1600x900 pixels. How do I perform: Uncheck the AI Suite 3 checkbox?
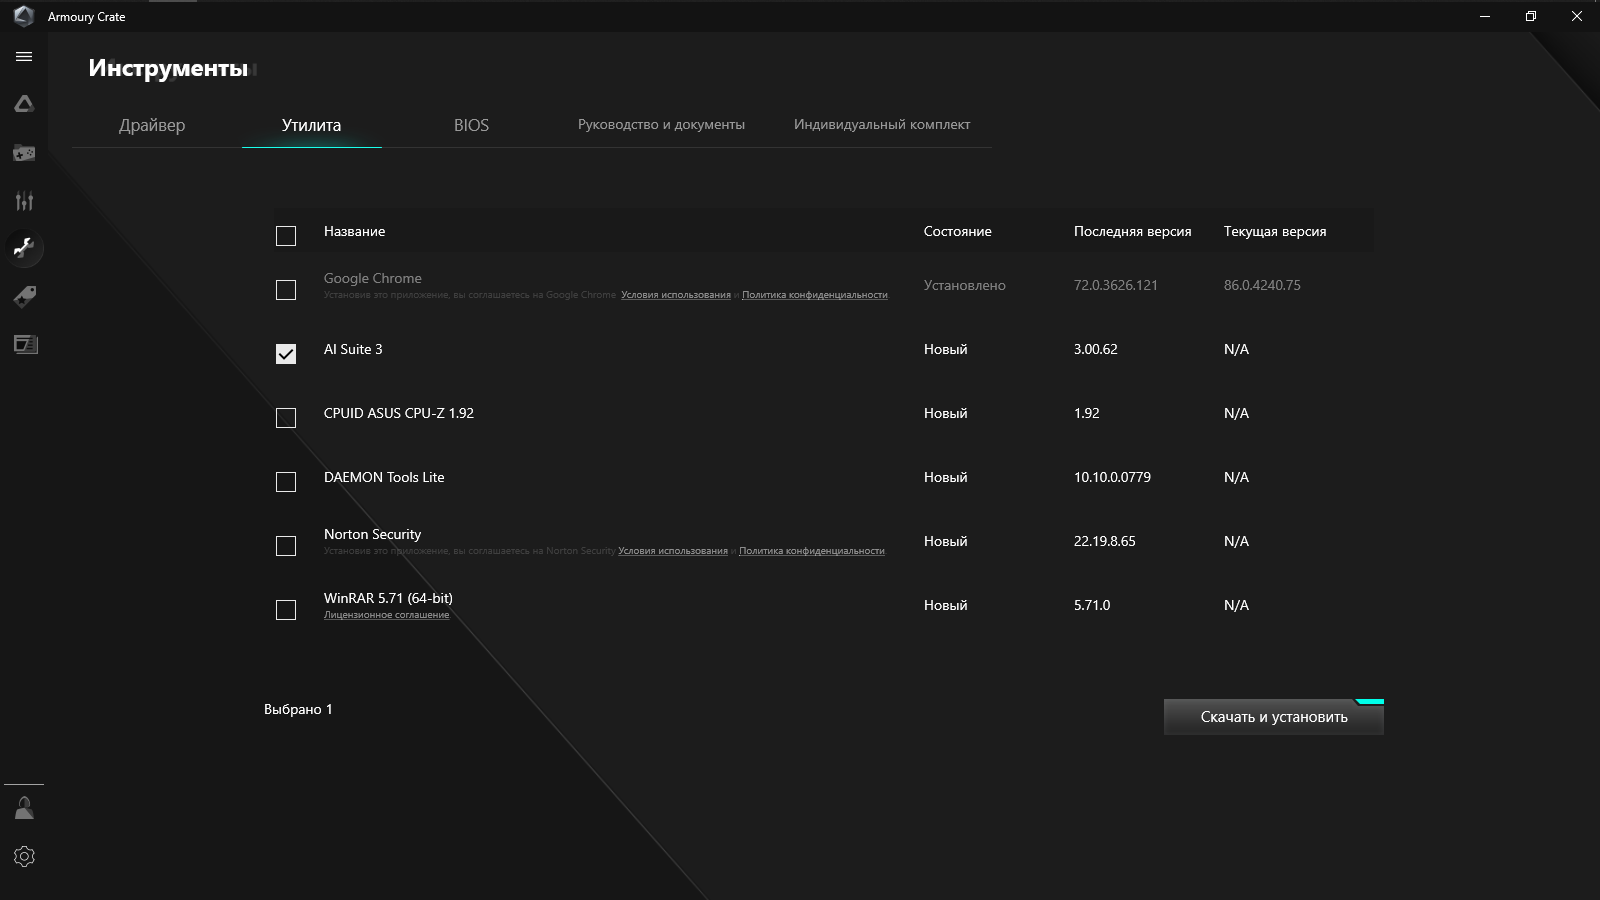click(x=286, y=354)
